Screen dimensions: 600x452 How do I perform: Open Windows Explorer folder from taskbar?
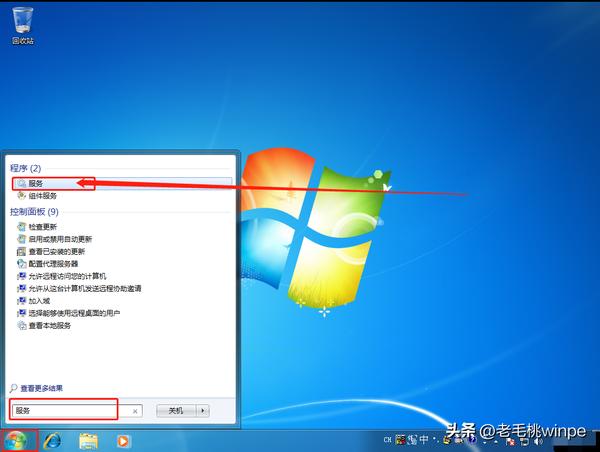click(88, 441)
